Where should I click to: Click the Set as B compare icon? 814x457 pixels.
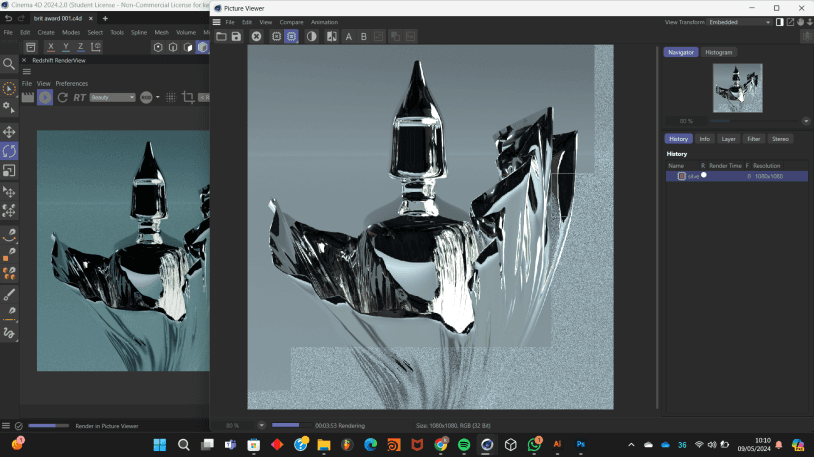tap(363, 36)
